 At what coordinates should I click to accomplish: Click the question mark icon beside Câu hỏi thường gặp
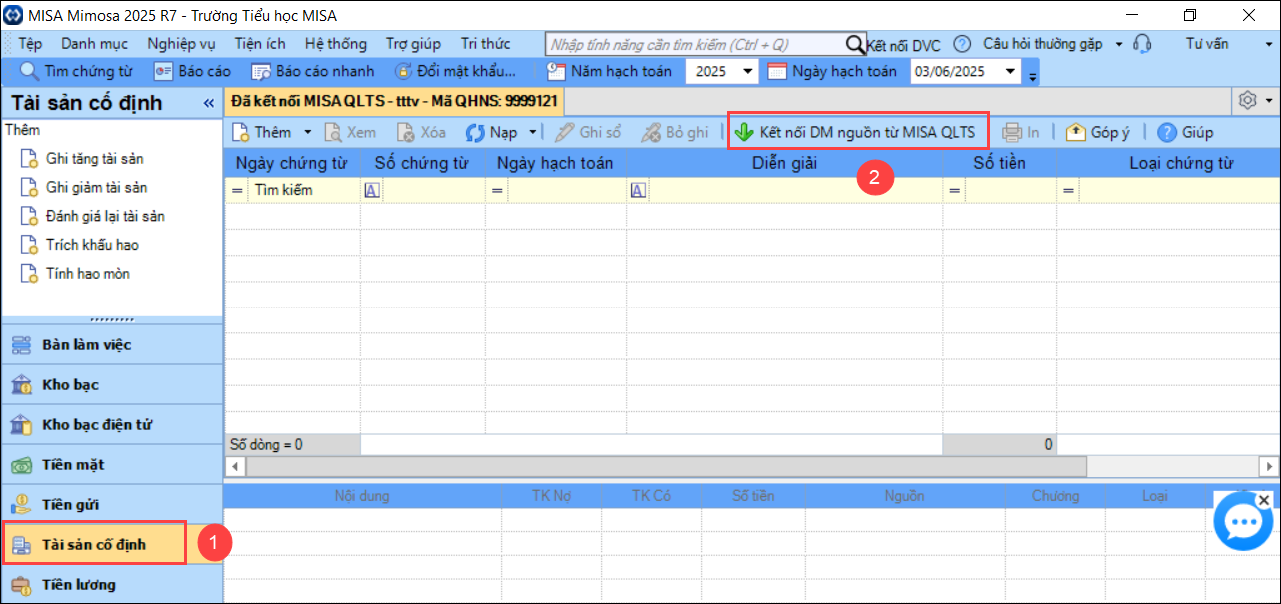[x=962, y=44]
